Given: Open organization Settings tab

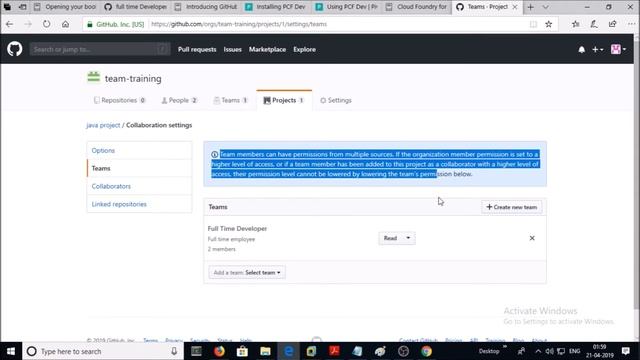Looking at the screenshot, I should click(x=336, y=100).
